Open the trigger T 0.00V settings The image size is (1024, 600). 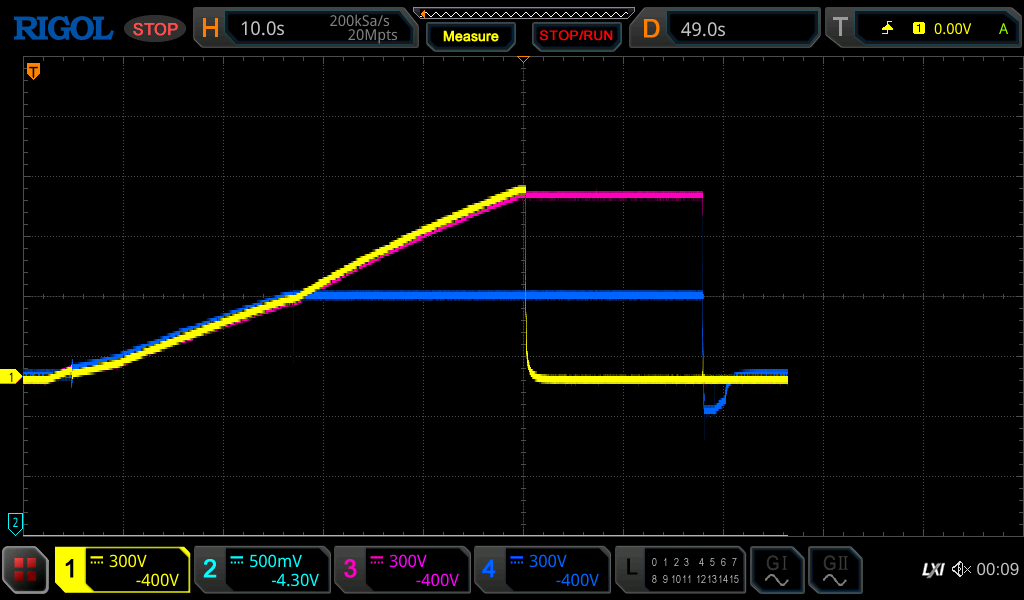922,29
